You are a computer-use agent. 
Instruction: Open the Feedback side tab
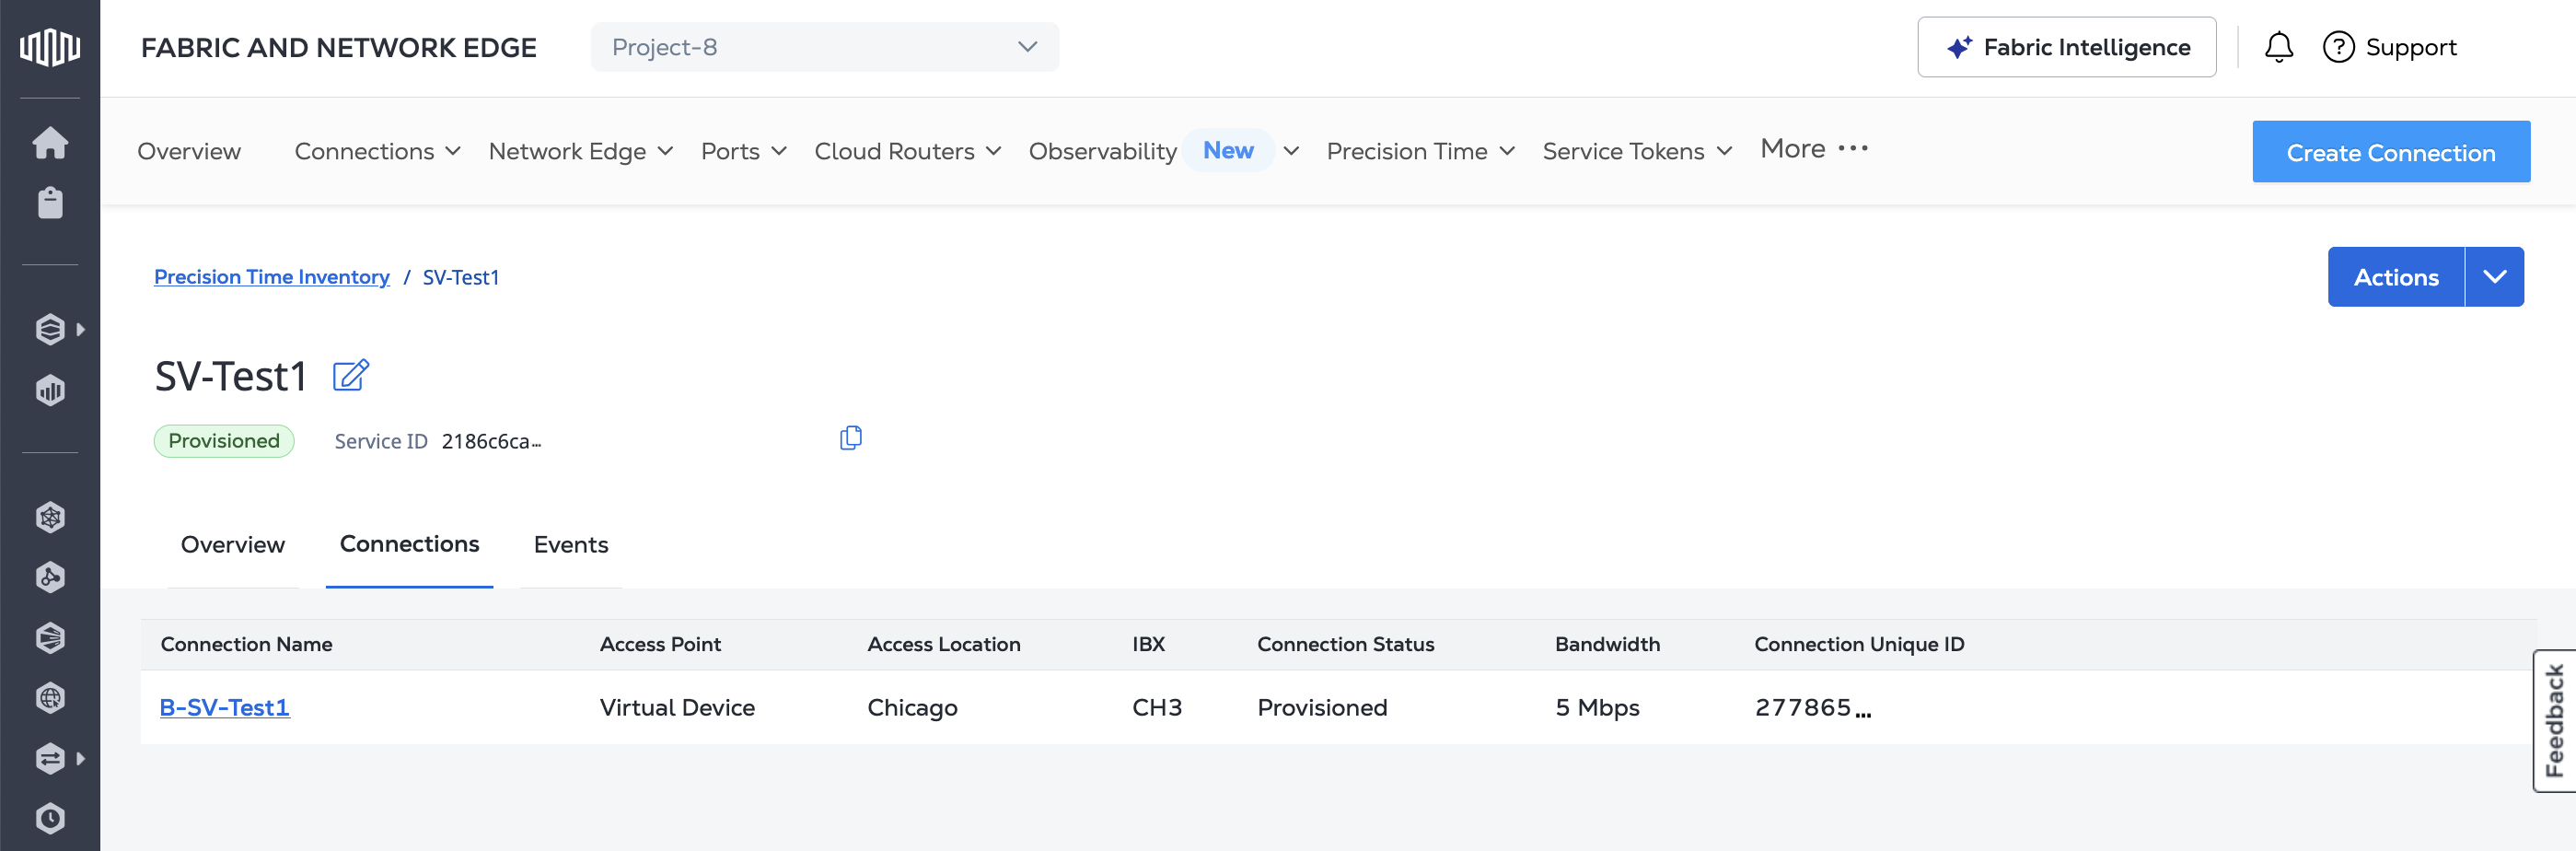[2554, 720]
